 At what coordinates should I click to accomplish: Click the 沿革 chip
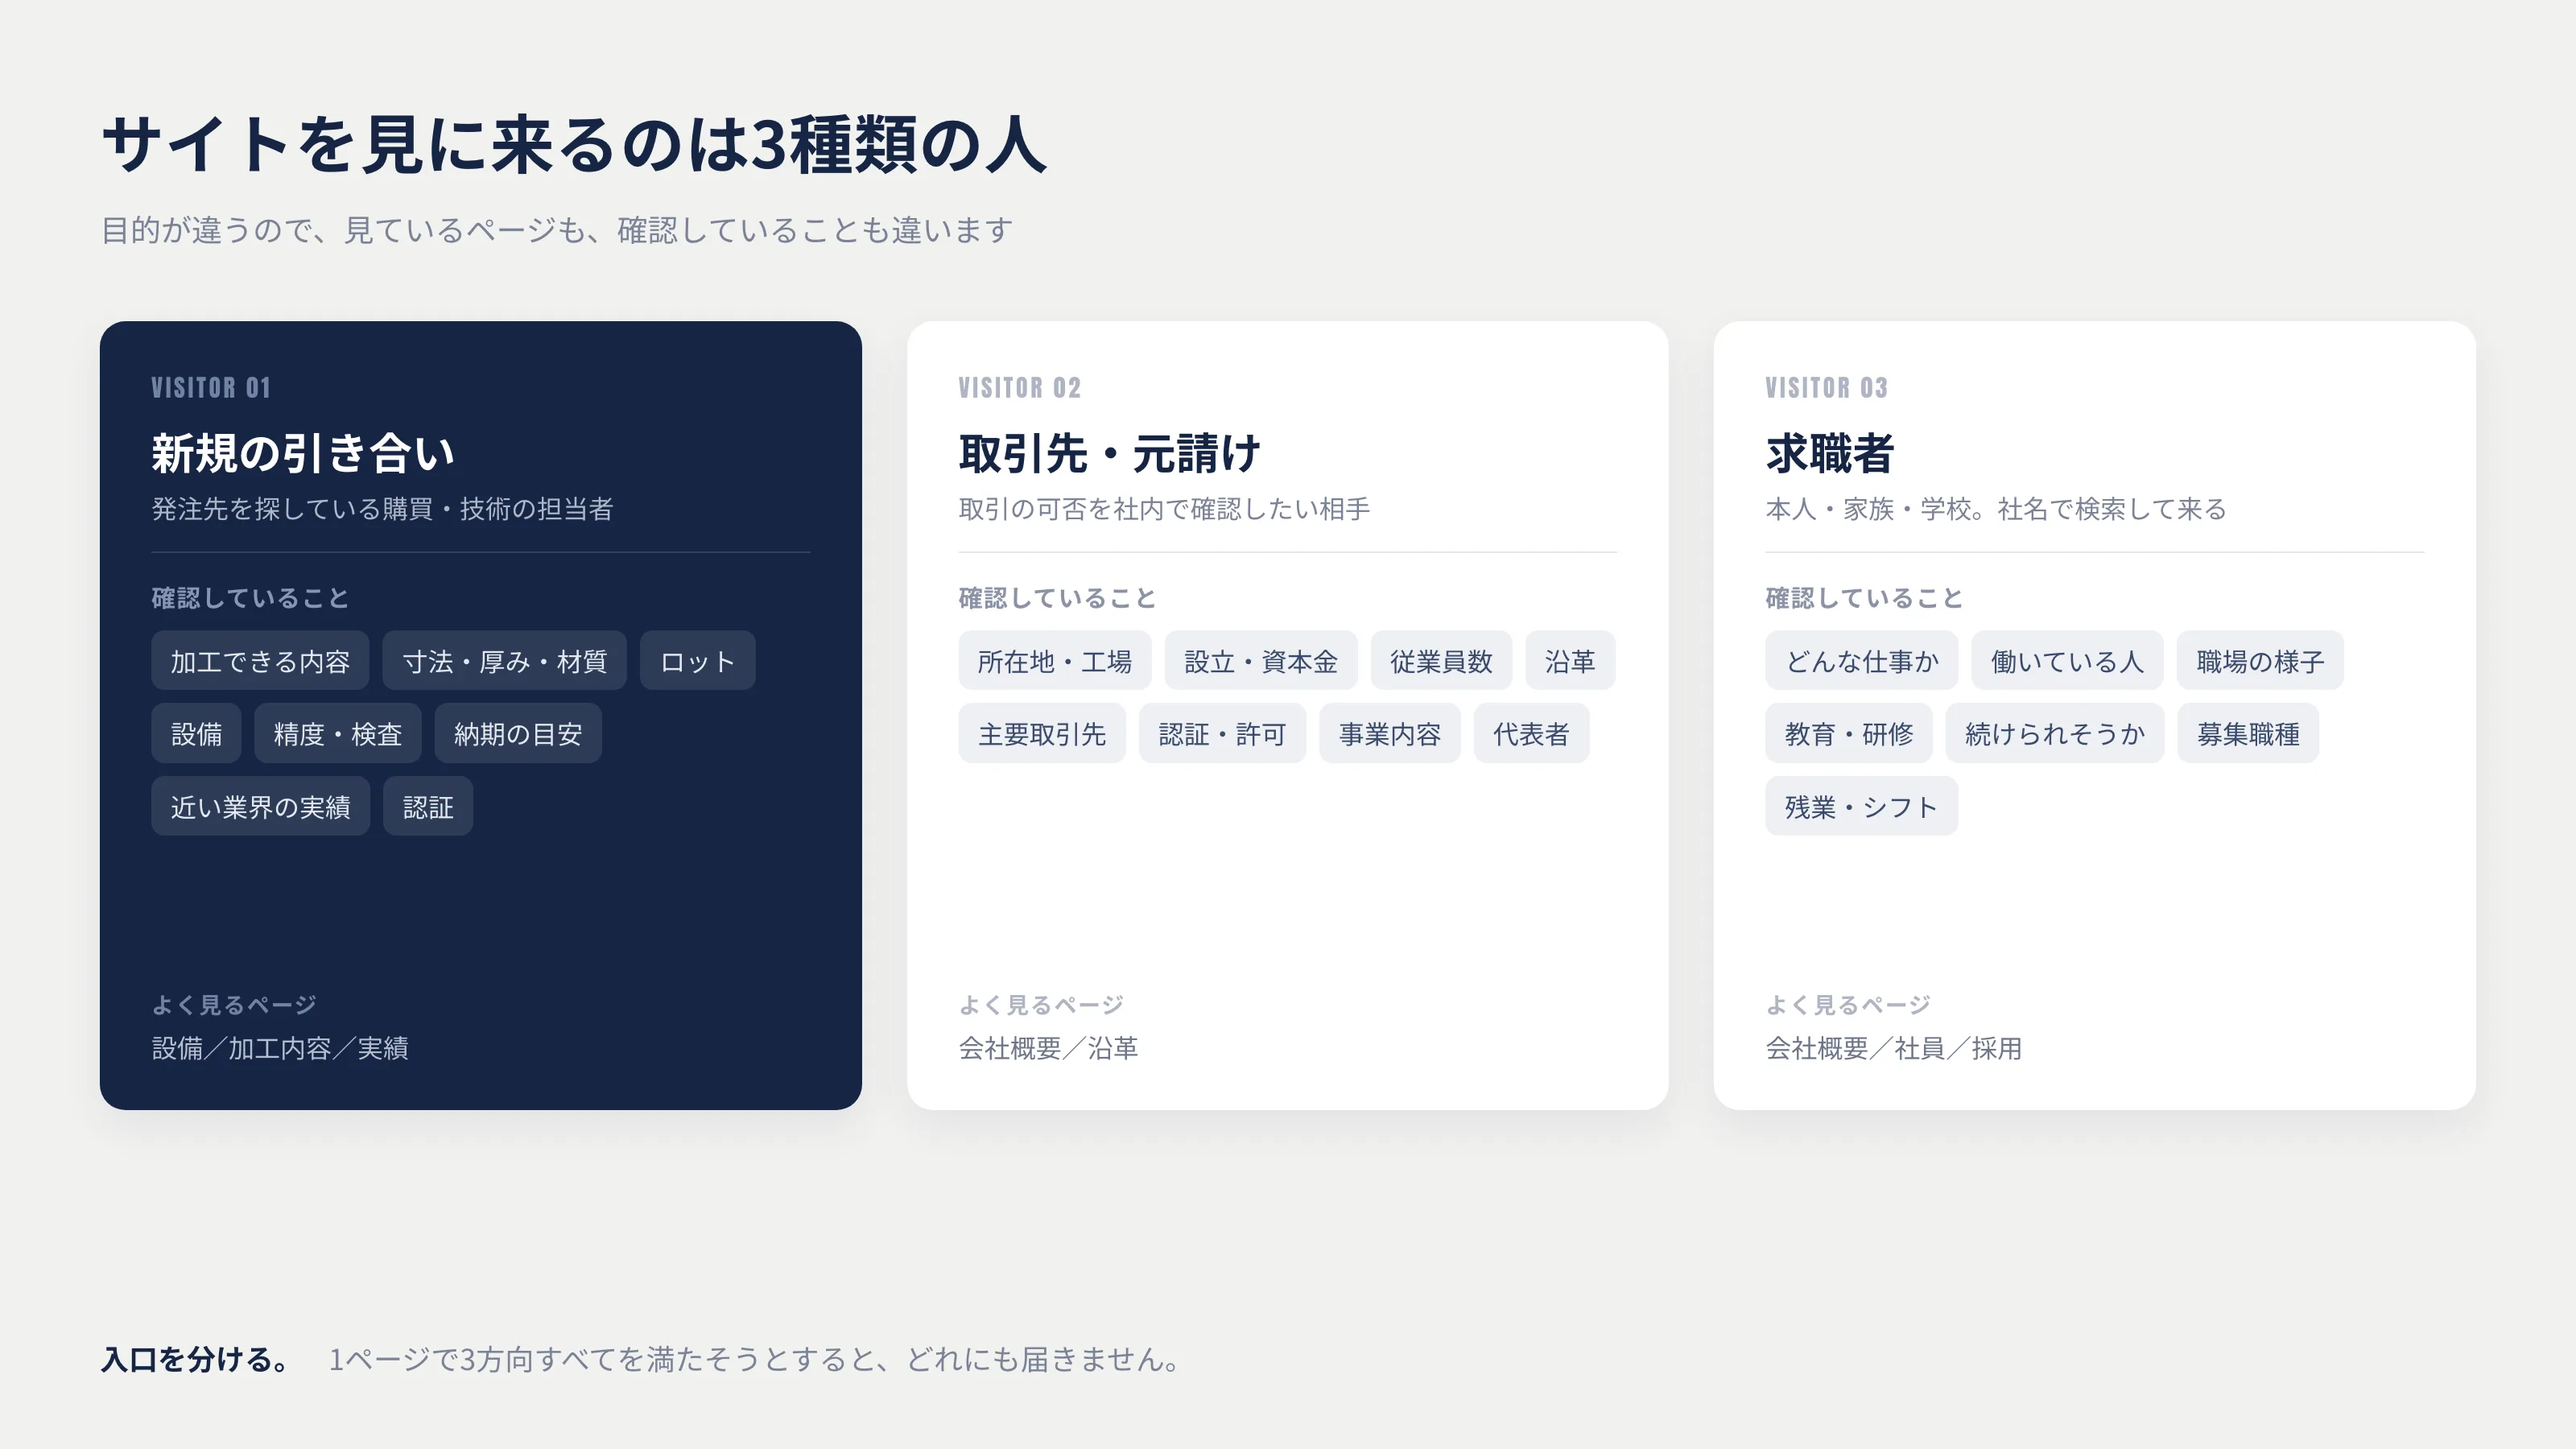[x=1570, y=661]
